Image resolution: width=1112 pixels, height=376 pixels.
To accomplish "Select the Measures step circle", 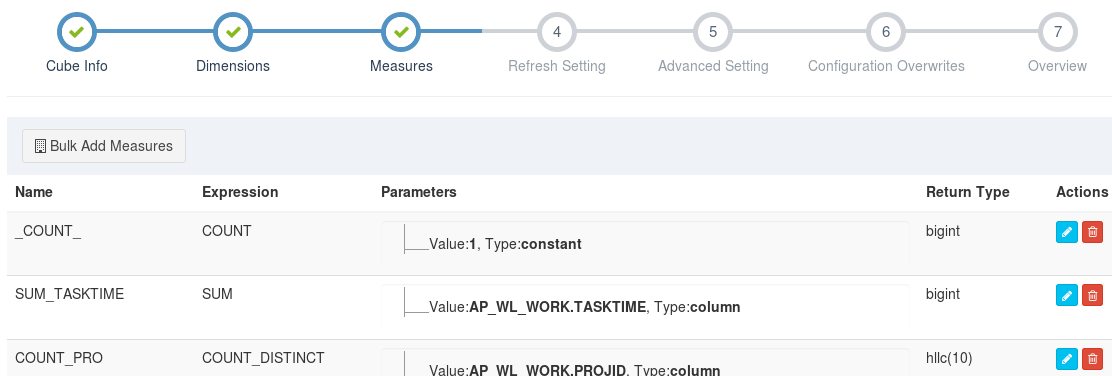I will coord(401,32).
